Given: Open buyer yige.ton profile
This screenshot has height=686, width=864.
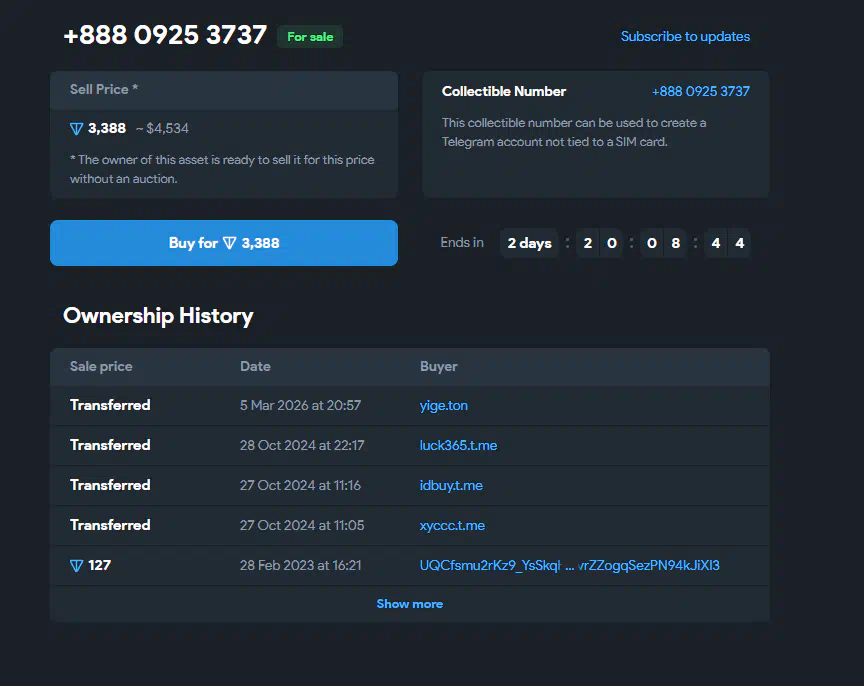Looking at the screenshot, I should 443,405.
